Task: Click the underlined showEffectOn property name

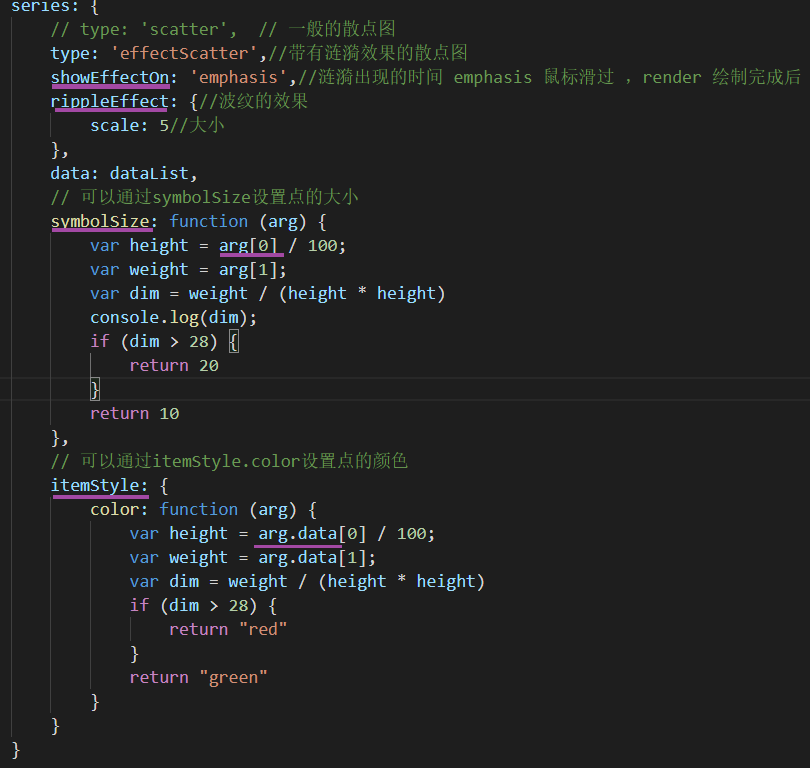Action: point(110,77)
